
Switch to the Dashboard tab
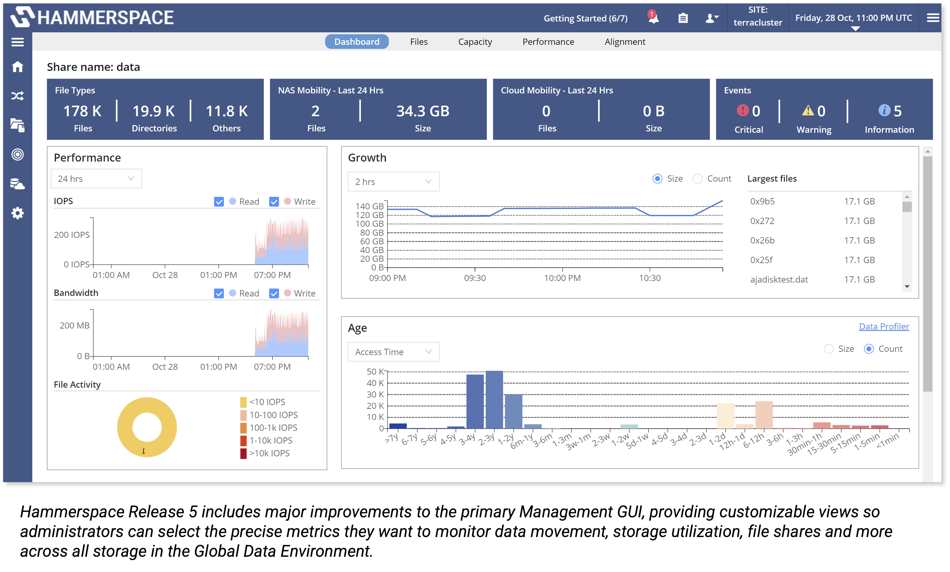click(357, 42)
